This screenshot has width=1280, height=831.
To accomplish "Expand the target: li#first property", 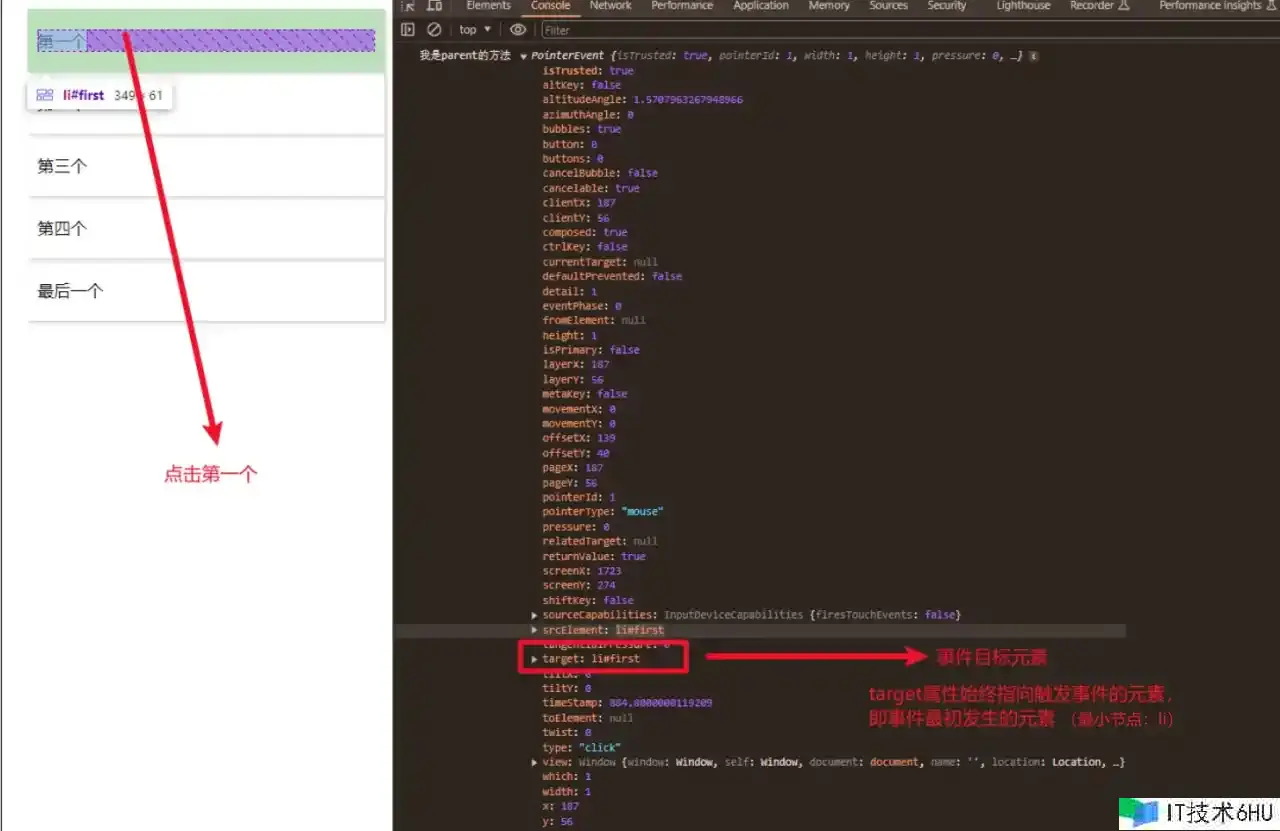I will [x=535, y=659].
